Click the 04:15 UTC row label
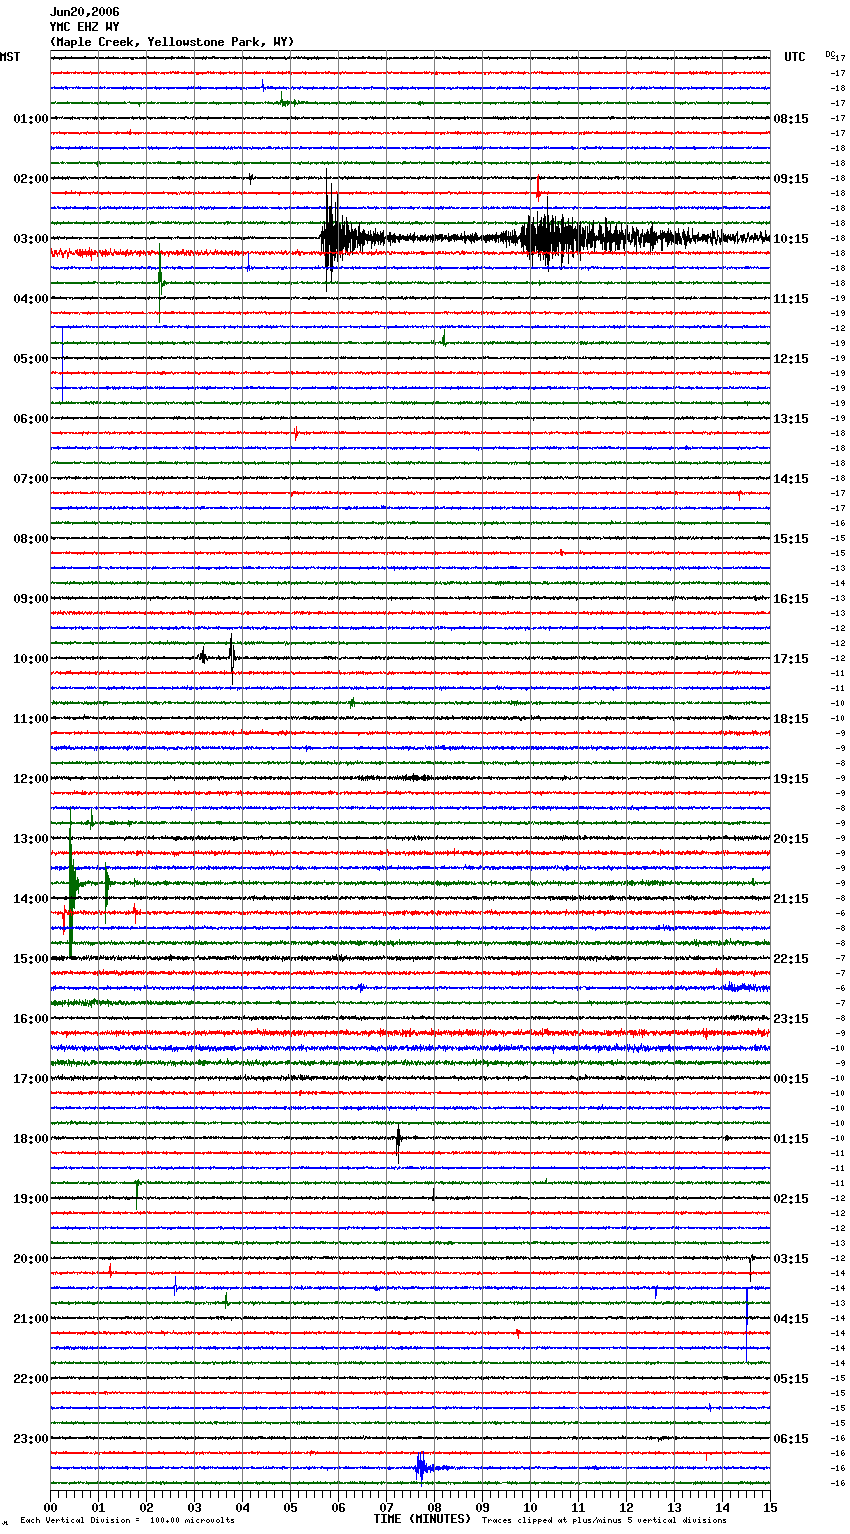This screenshot has width=850, height=1534. tap(791, 1319)
